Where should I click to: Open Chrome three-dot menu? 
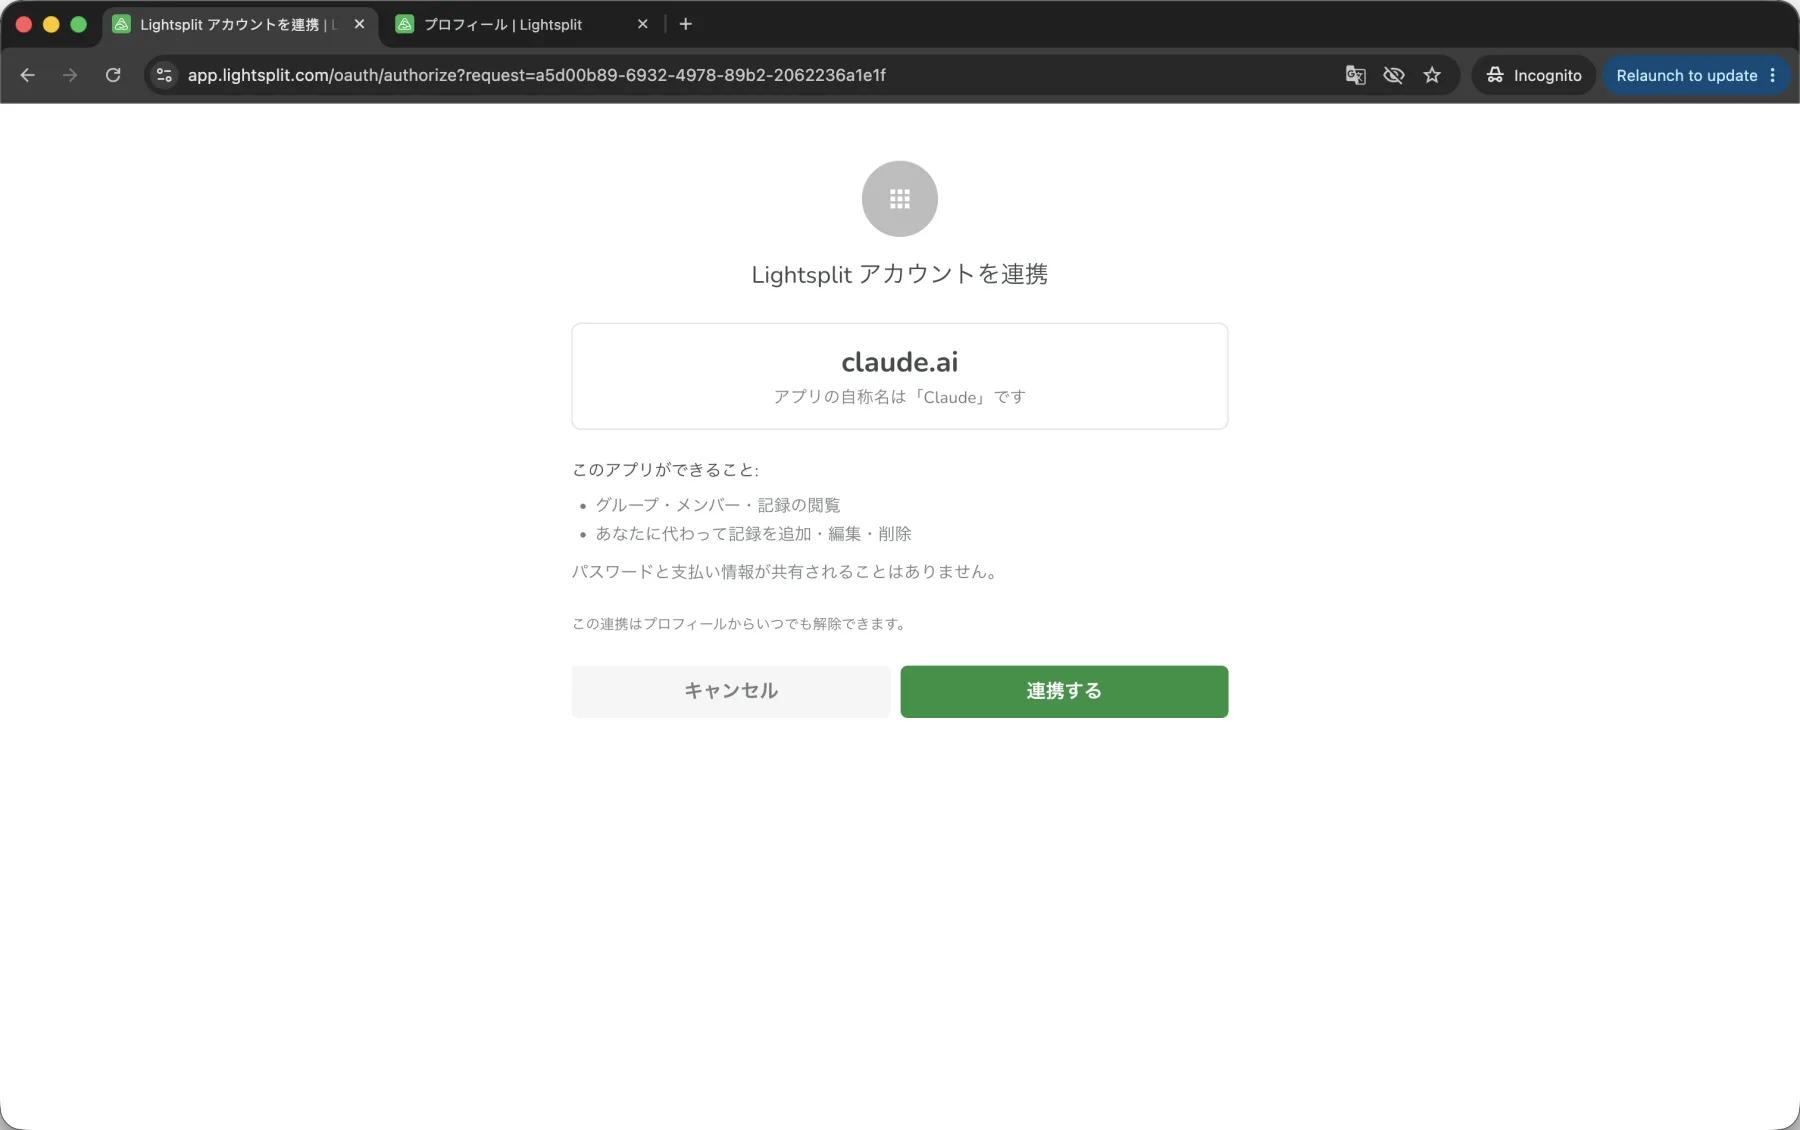1773,75
